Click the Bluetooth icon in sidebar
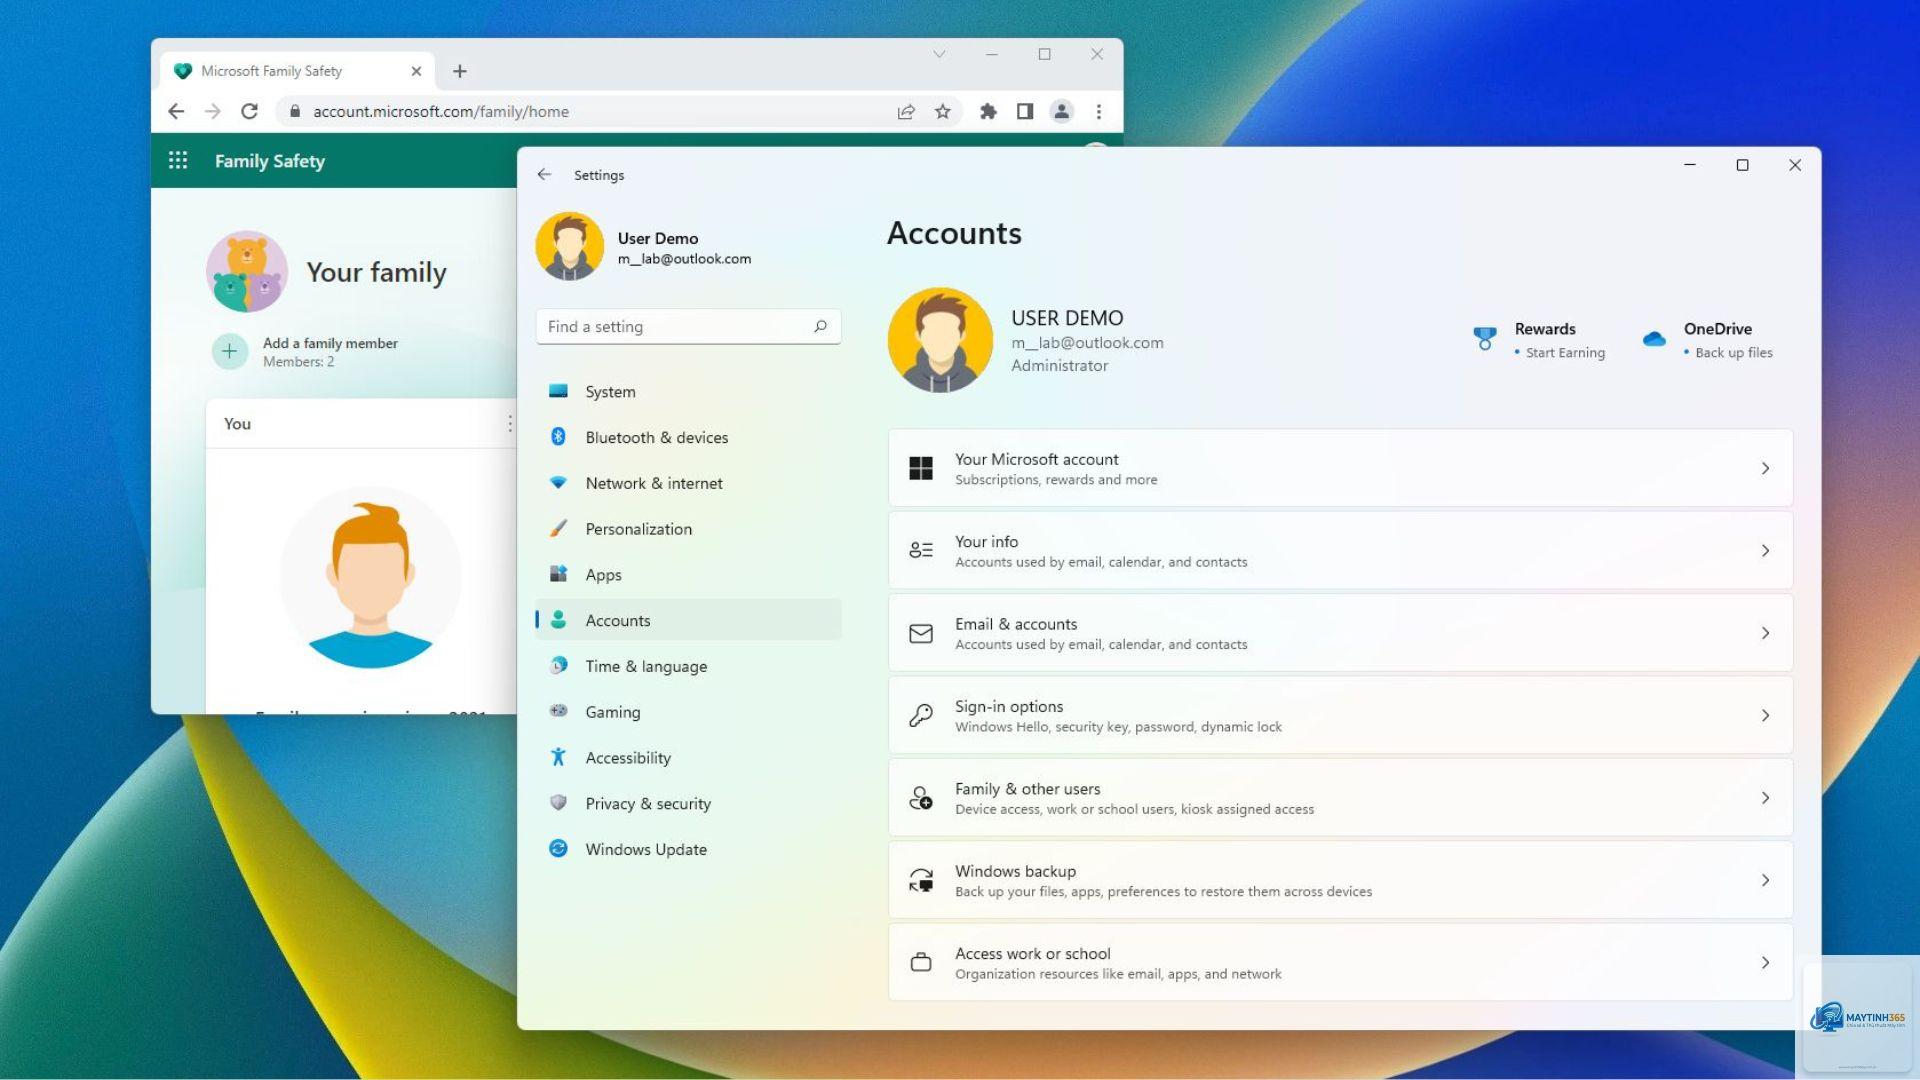The height and width of the screenshot is (1080, 1920). 558,436
